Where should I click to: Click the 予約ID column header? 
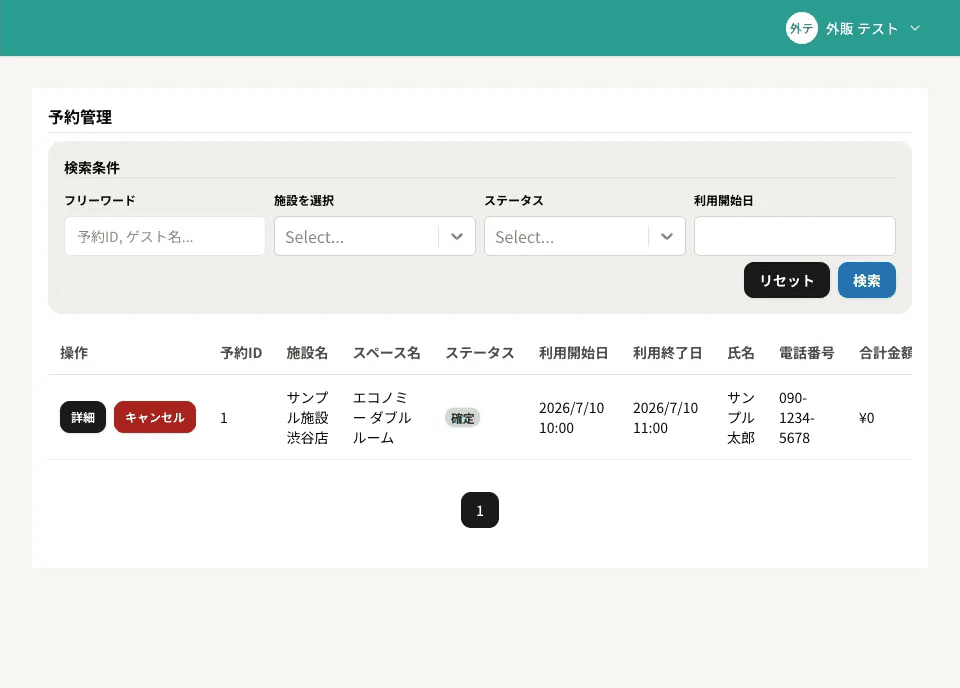click(241, 353)
